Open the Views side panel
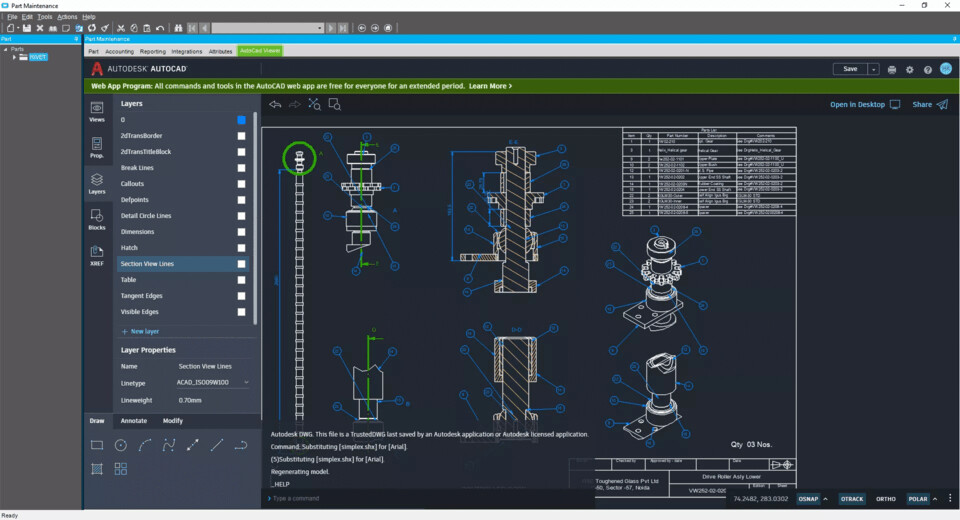 tap(97, 111)
